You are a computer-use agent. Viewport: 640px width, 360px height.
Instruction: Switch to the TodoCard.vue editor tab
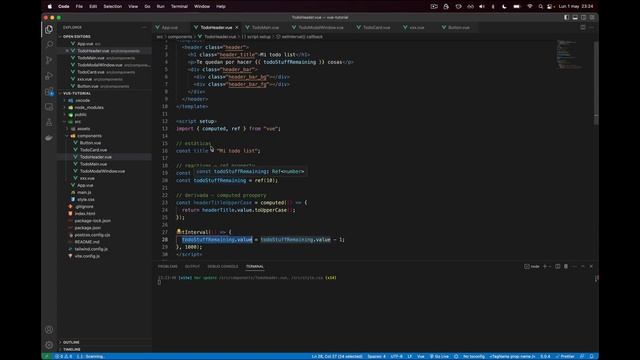(376, 27)
